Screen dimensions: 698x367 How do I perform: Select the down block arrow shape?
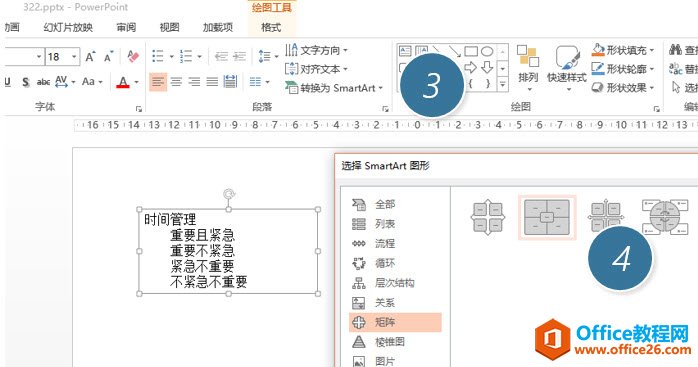tap(487, 67)
